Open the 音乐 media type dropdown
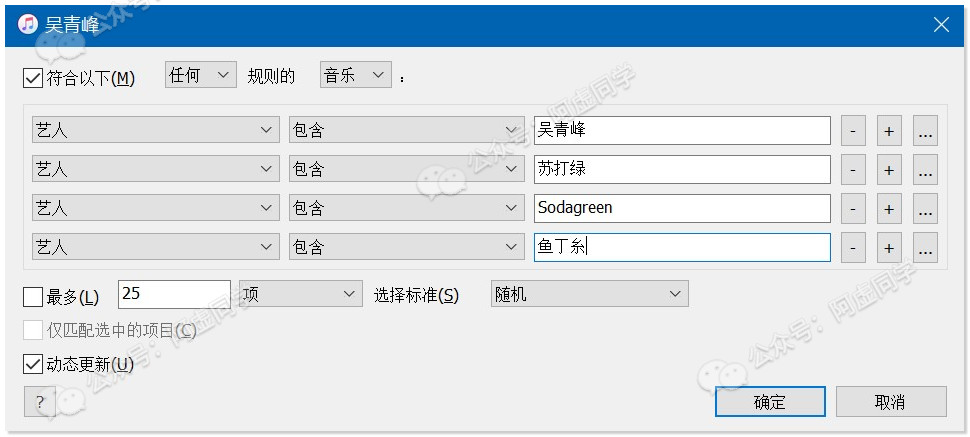This screenshot has width=970, height=437. 355,75
